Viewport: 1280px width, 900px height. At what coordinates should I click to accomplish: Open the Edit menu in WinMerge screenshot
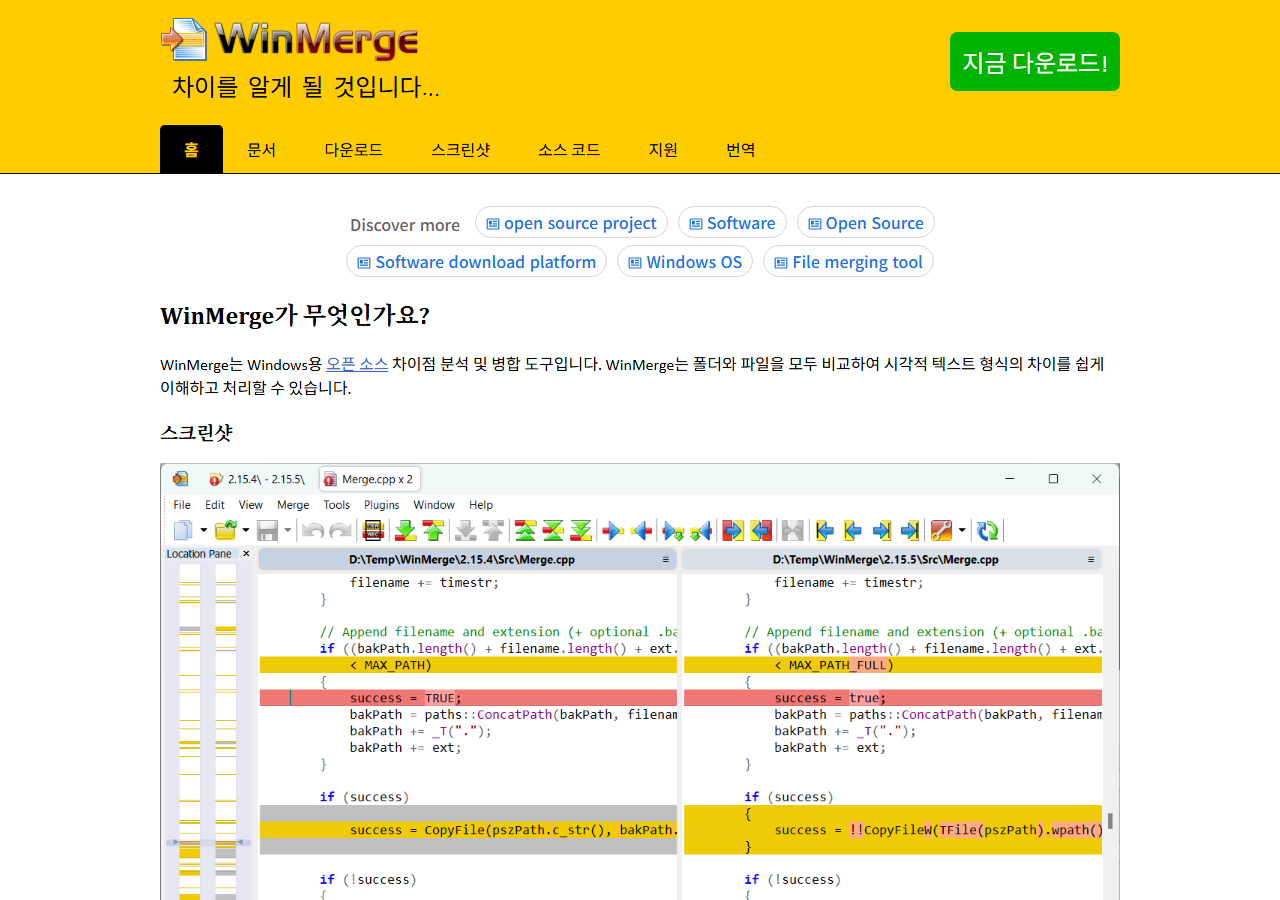215,505
